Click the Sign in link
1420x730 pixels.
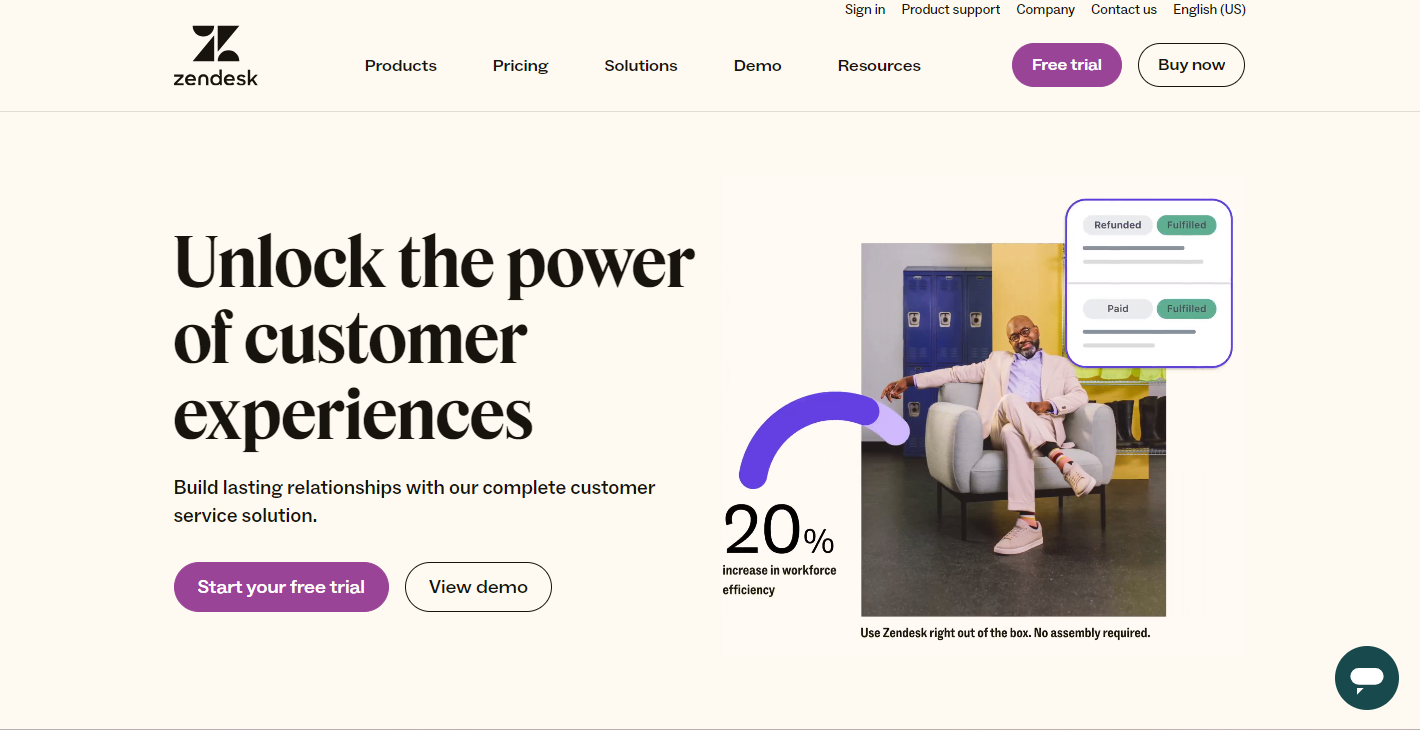click(x=865, y=10)
